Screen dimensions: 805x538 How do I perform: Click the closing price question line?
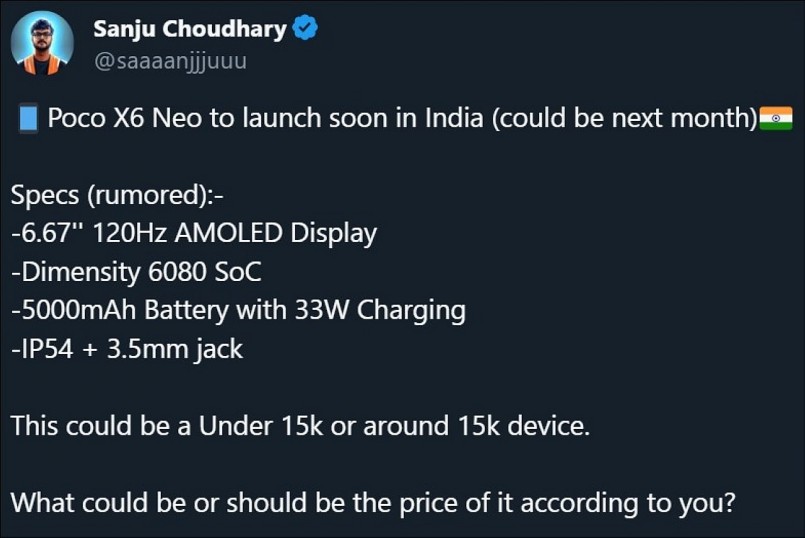click(x=373, y=503)
